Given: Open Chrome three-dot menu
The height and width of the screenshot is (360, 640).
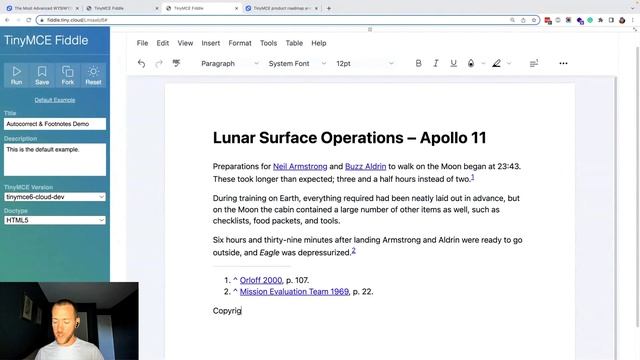Looking at the screenshot, I should pyautogui.click(x=633, y=20).
